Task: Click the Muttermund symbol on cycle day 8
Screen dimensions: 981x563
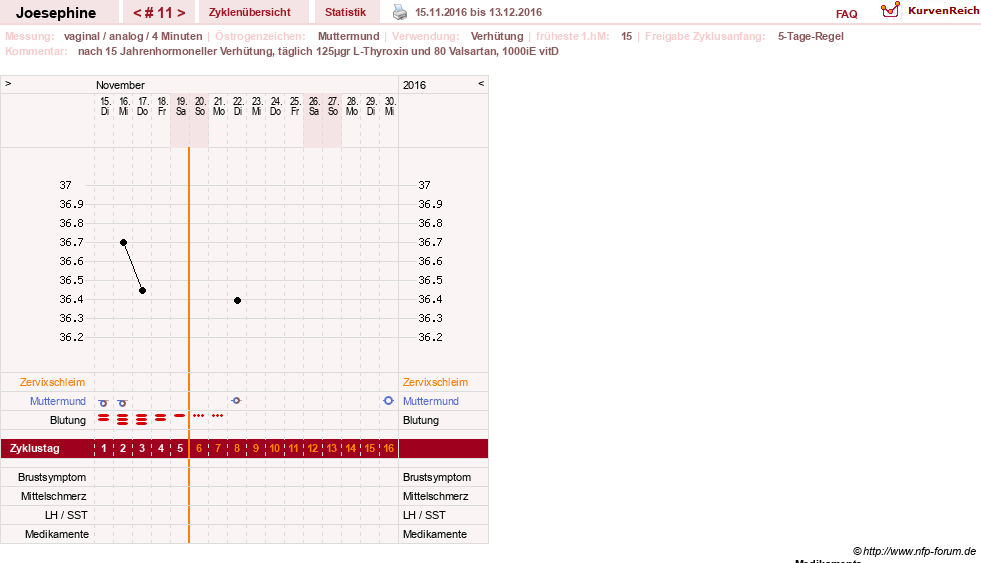Action: [x=236, y=400]
